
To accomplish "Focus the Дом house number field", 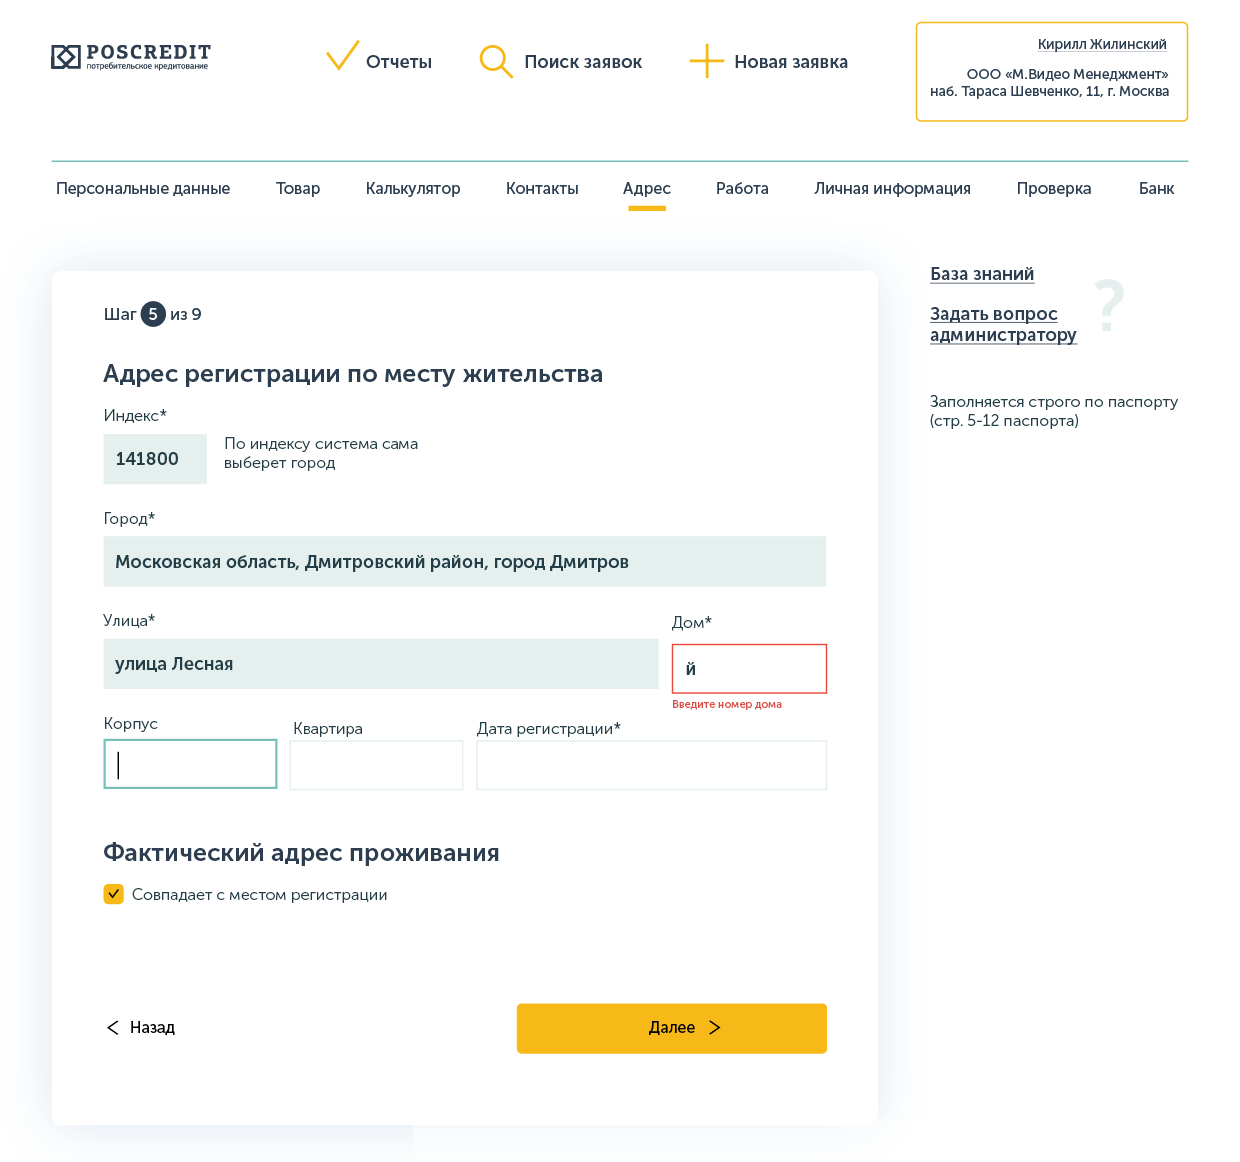I will pos(749,669).
